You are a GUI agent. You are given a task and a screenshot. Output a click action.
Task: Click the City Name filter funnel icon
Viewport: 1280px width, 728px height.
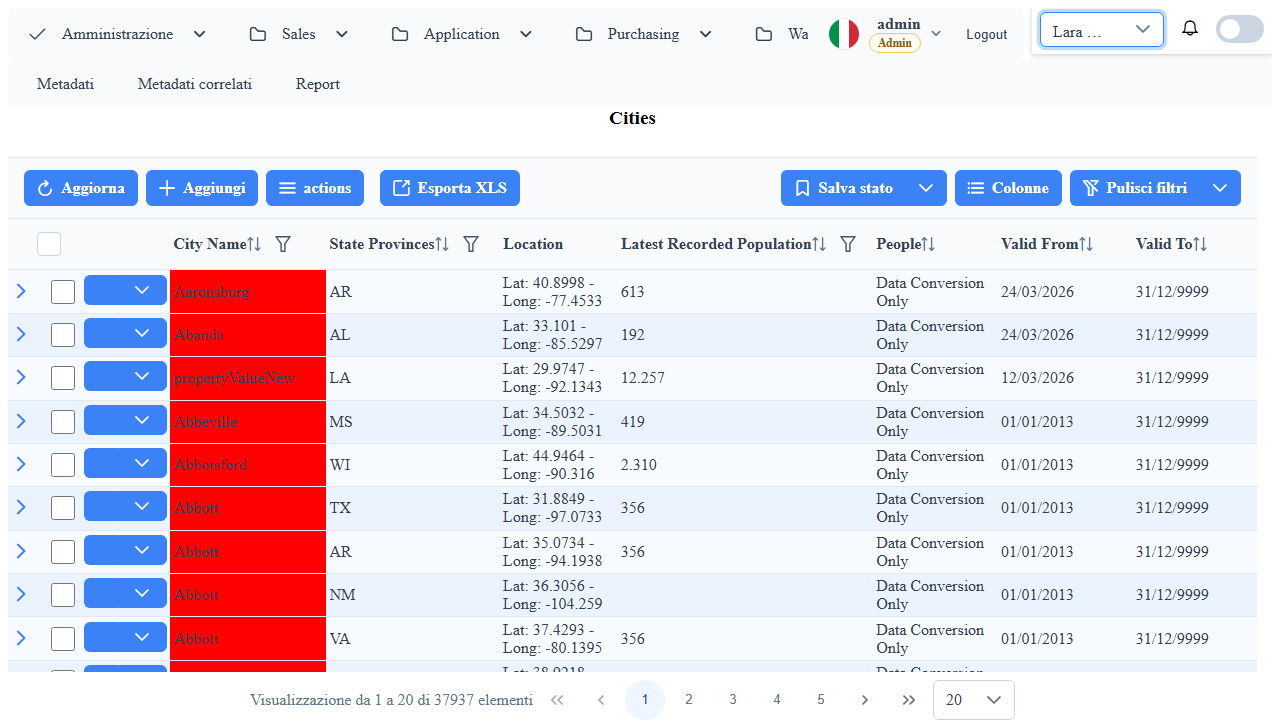283,244
